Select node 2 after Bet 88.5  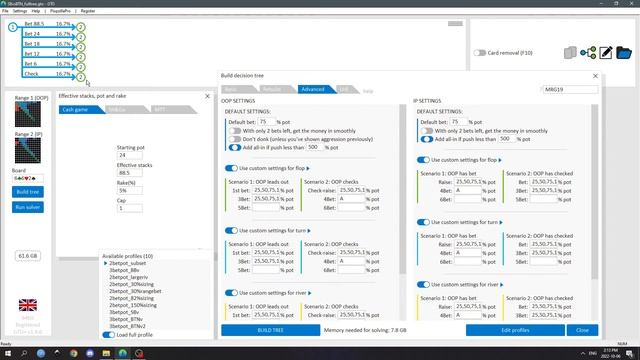point(81,27)
